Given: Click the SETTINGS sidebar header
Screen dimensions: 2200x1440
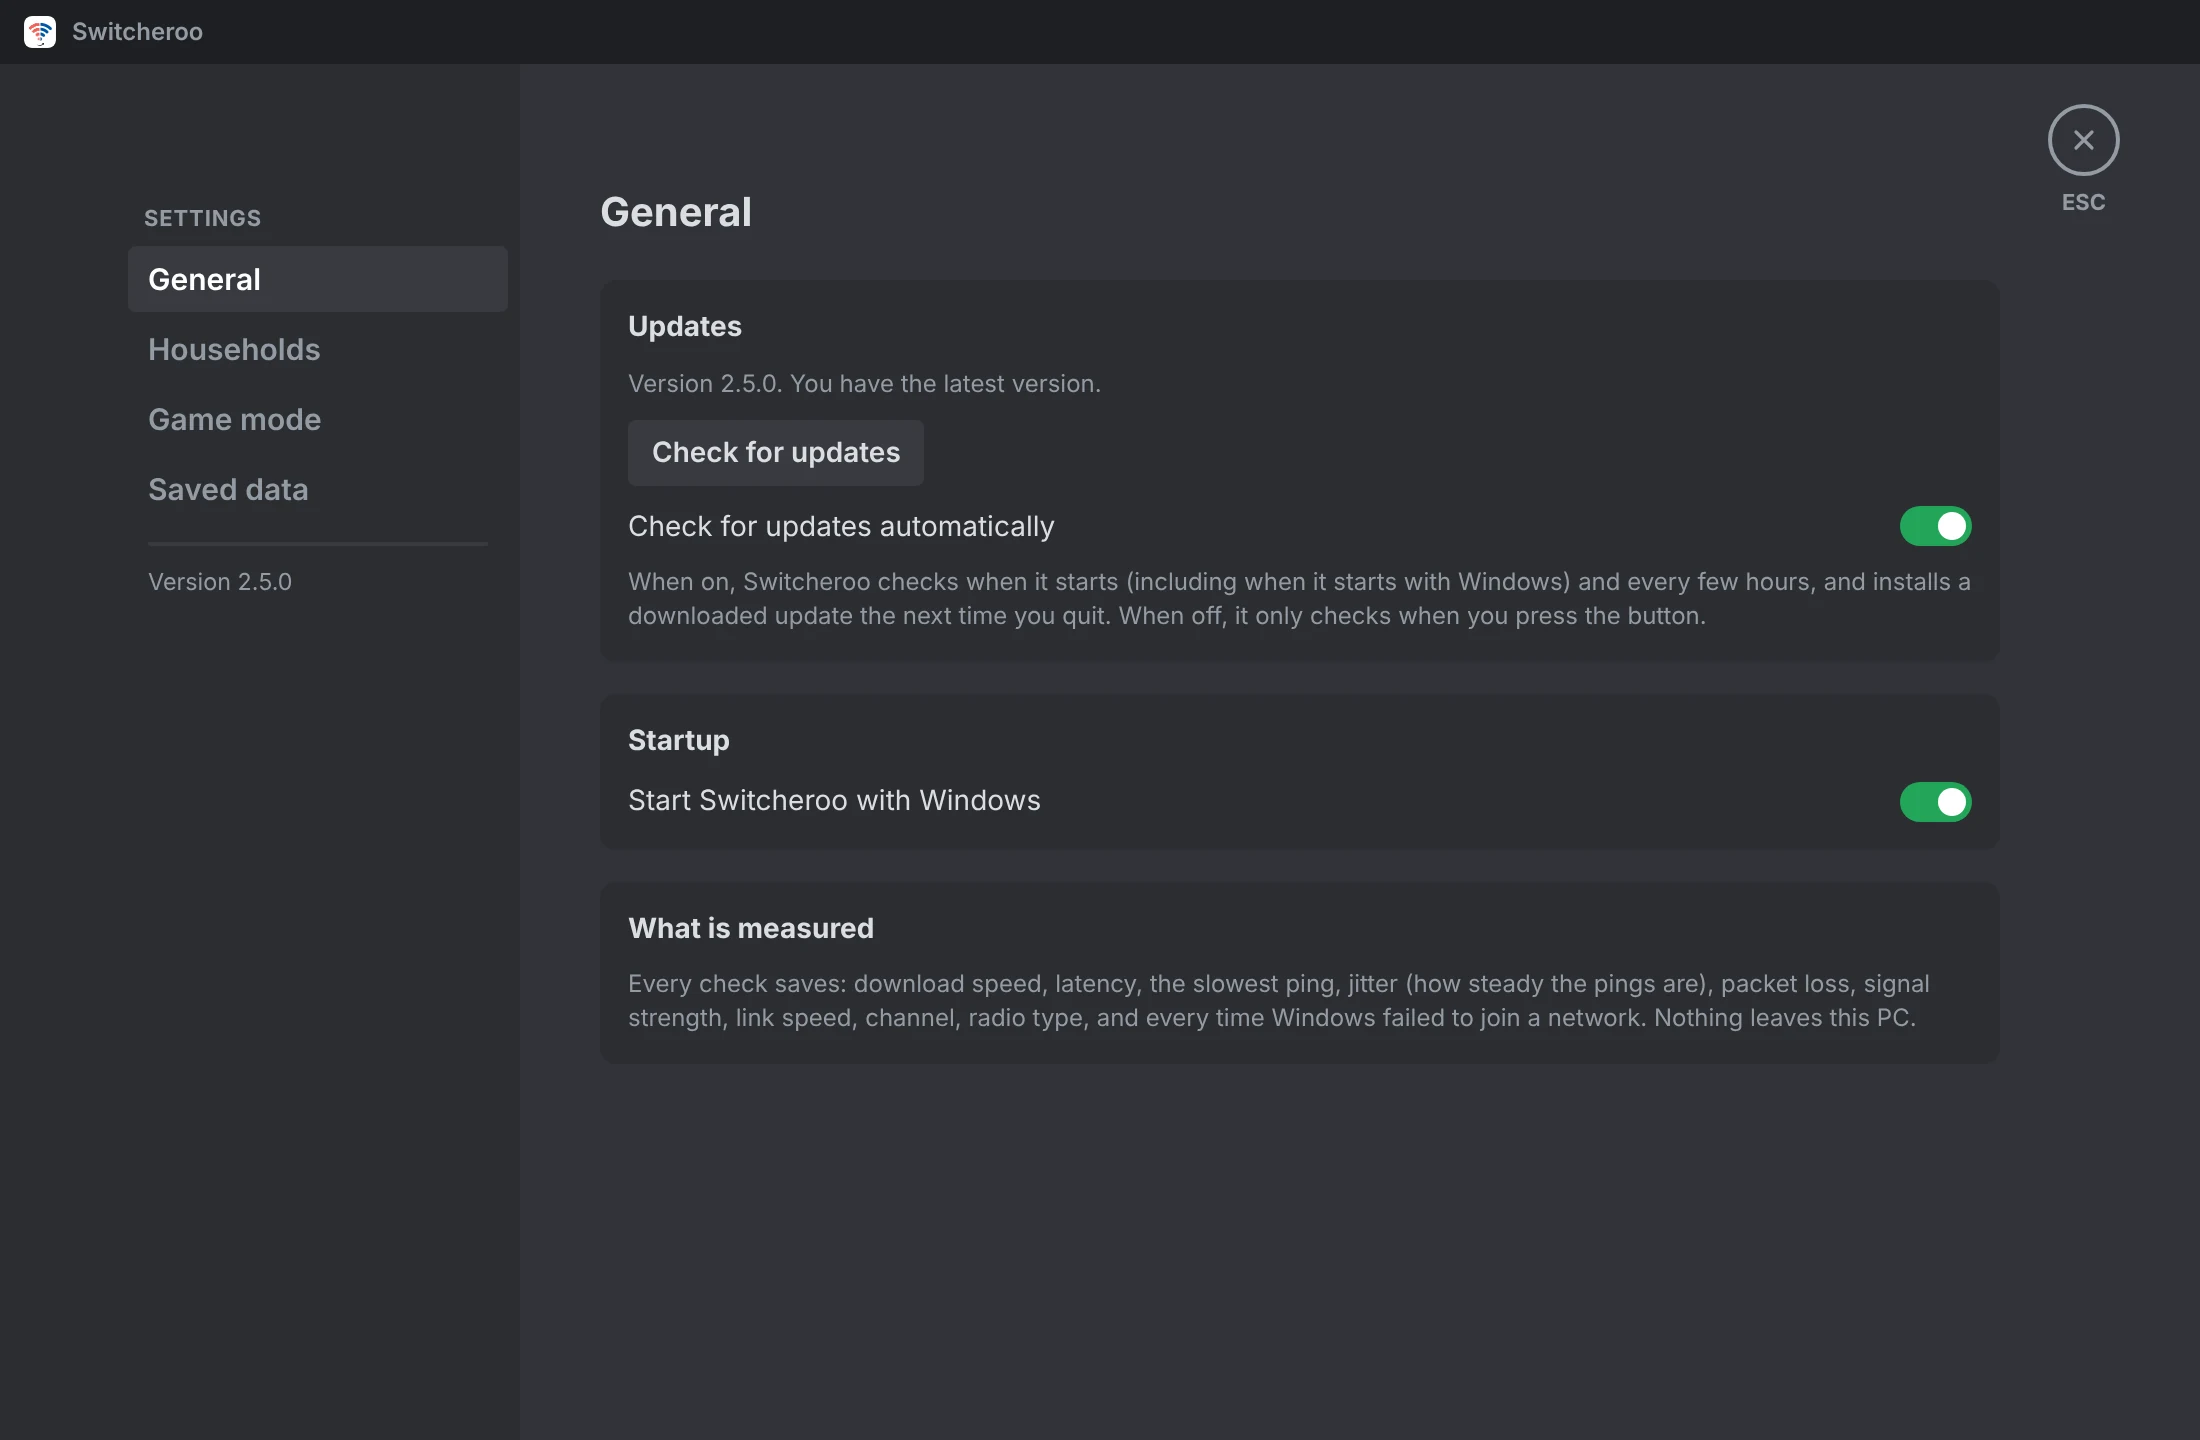Looking at the screenshot, I should [x=202, y=218].
